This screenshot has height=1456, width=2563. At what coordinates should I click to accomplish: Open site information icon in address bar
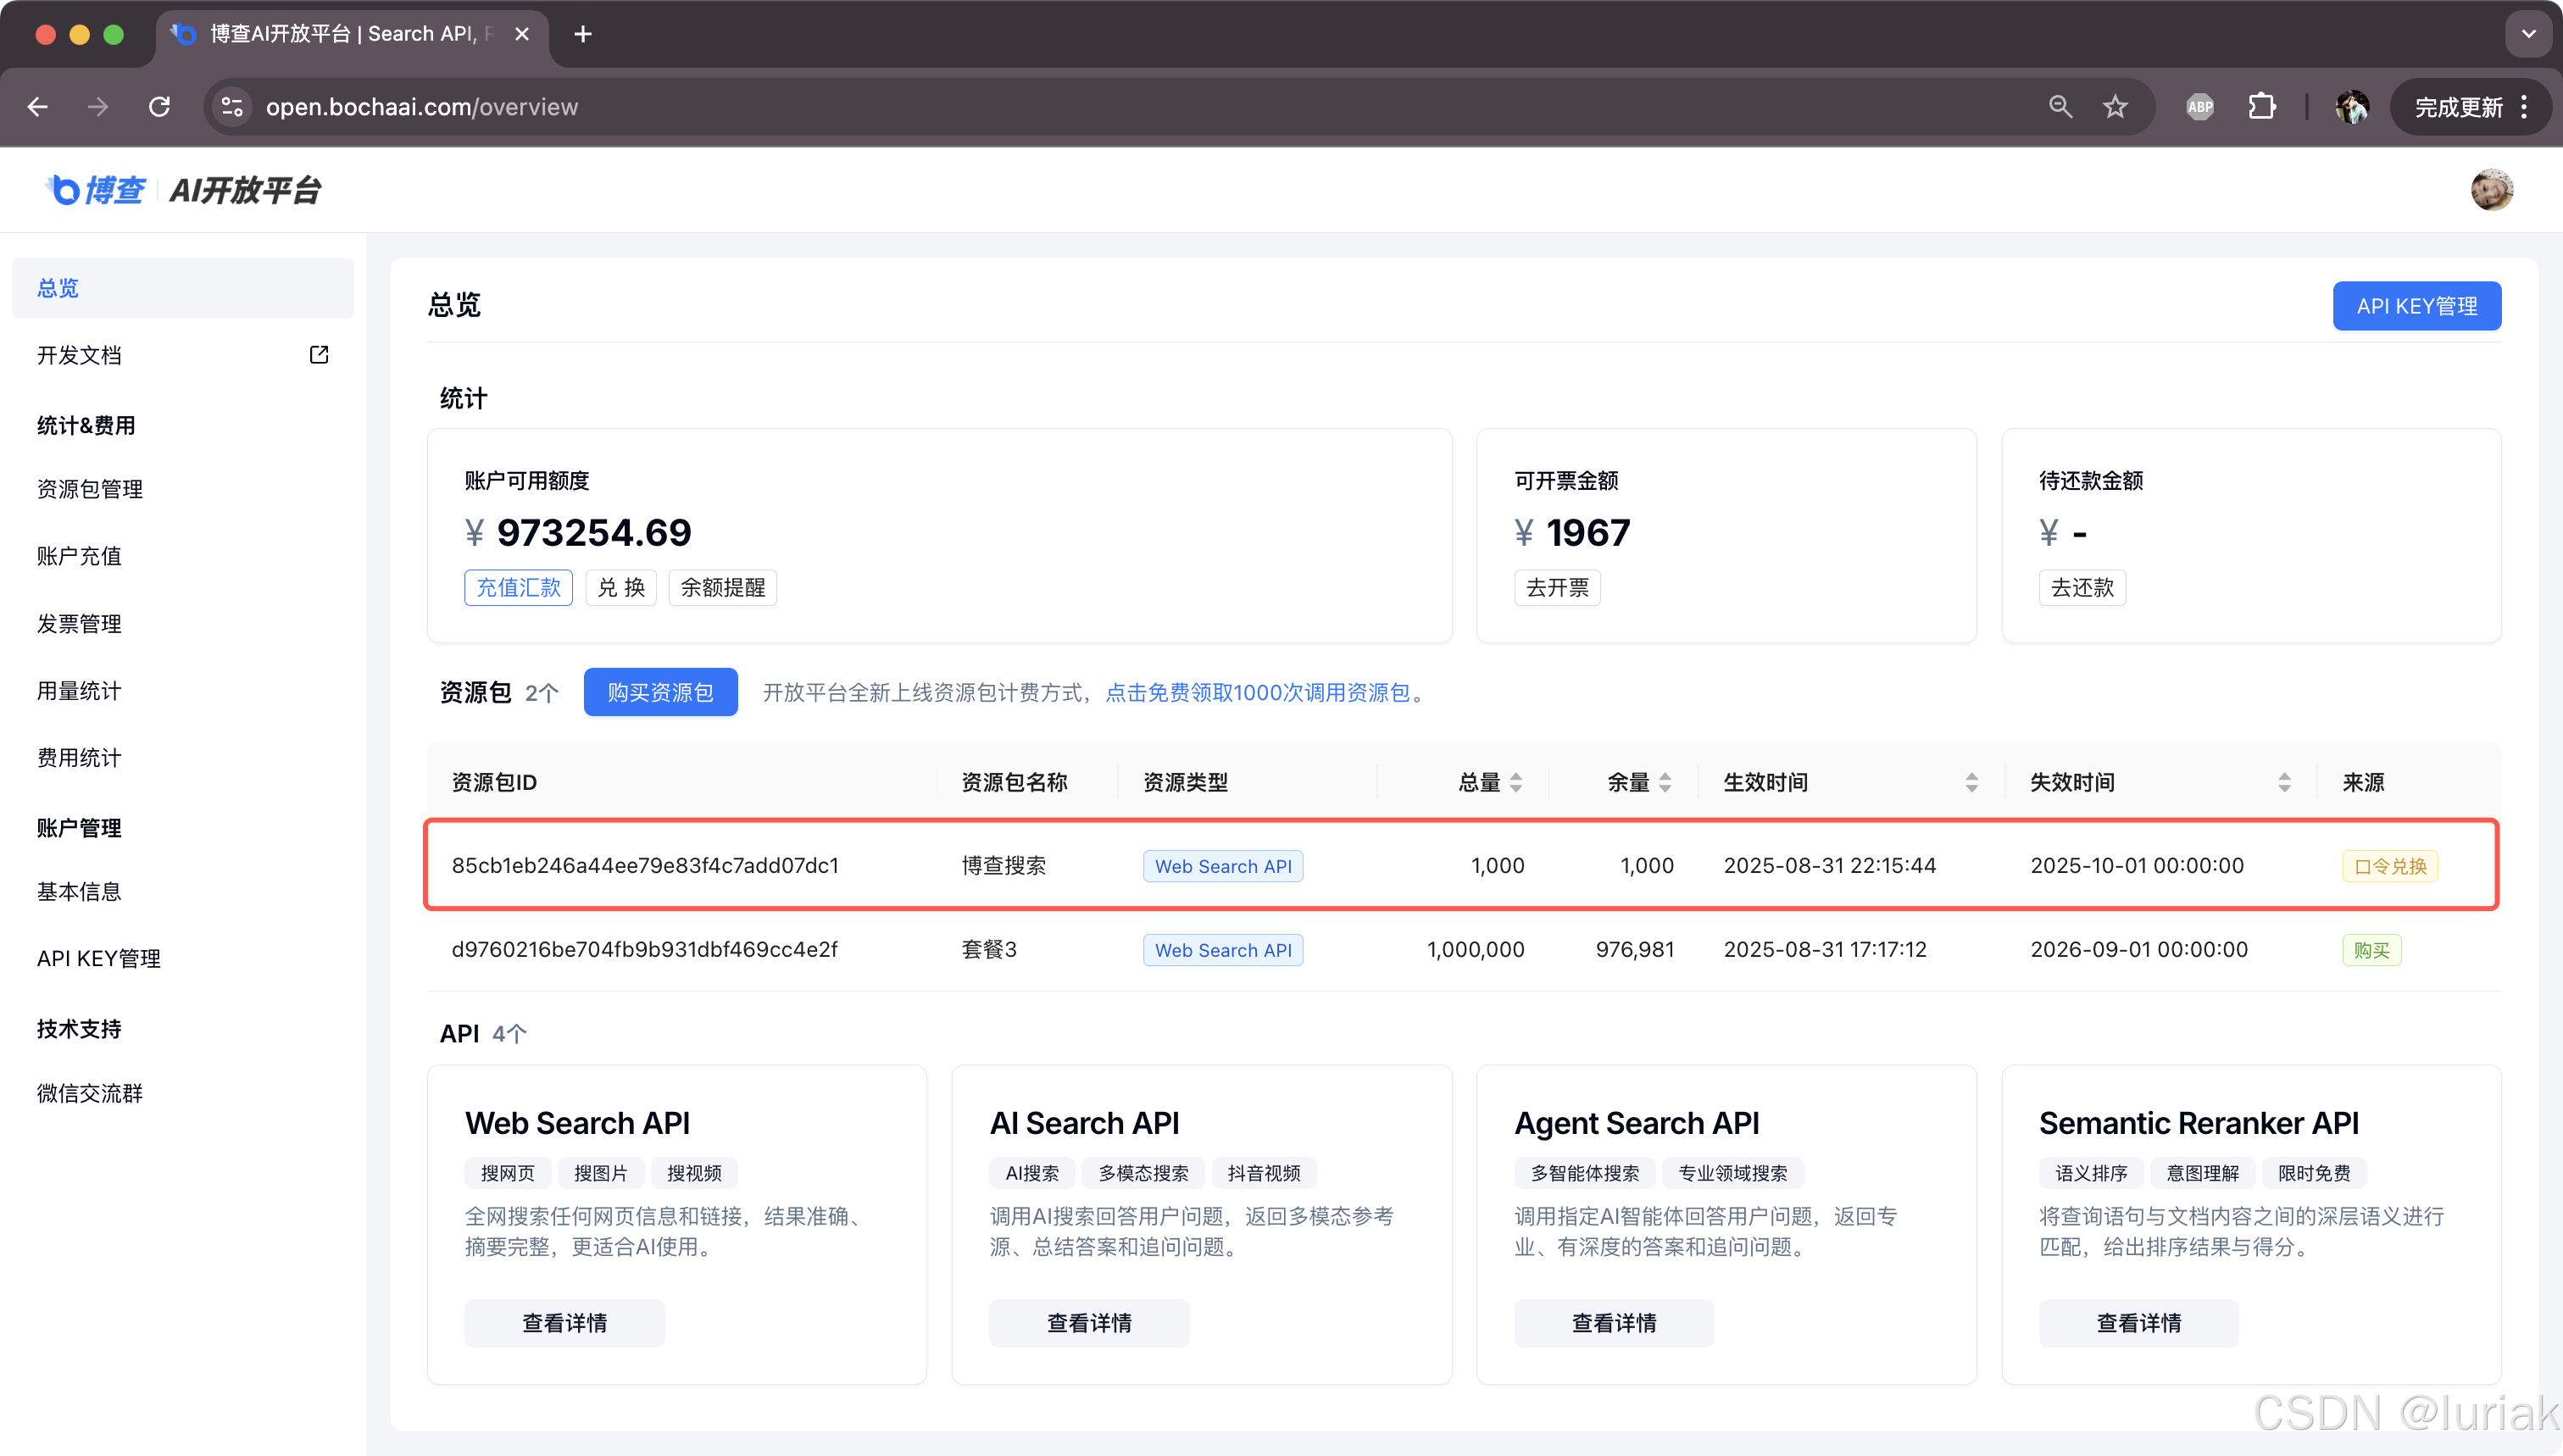click(232, 107)
